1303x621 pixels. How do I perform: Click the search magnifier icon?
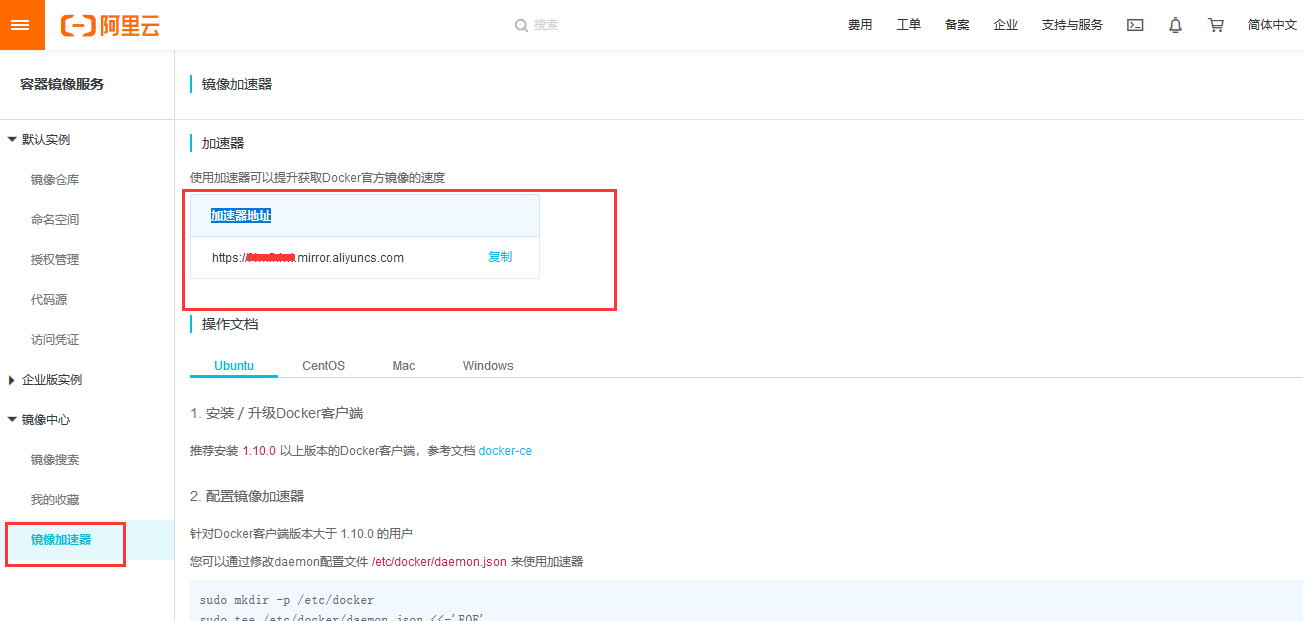(x=521, y=25)
